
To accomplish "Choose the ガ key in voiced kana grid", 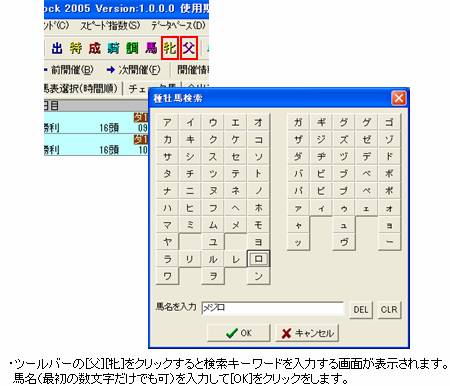I will [298, 122].
